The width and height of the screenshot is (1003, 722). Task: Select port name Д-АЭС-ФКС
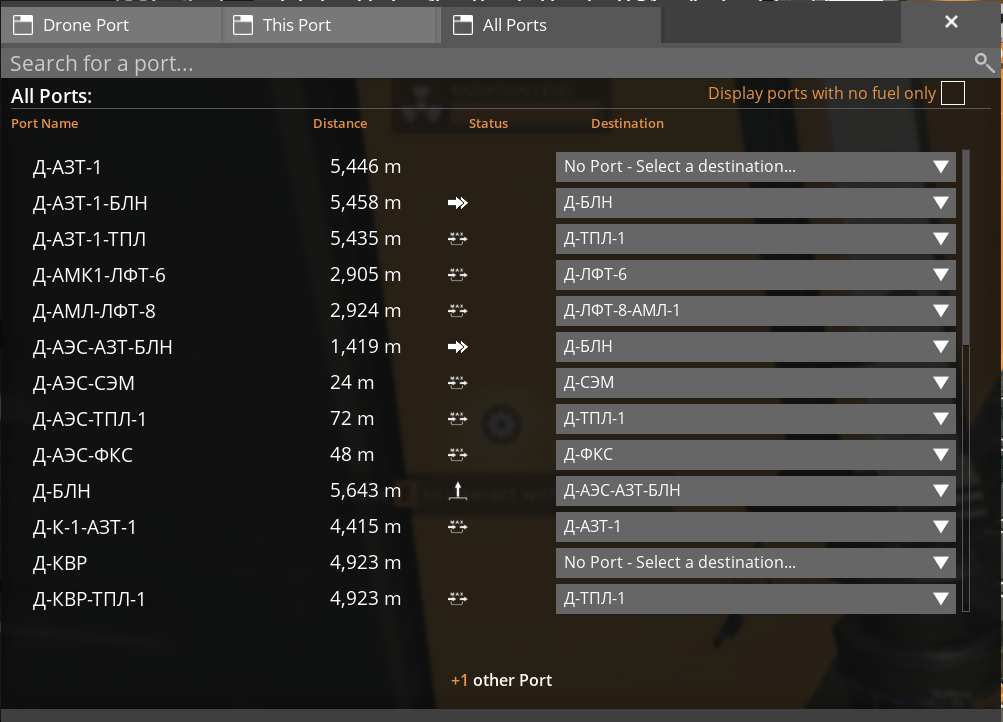pos(83,455)
